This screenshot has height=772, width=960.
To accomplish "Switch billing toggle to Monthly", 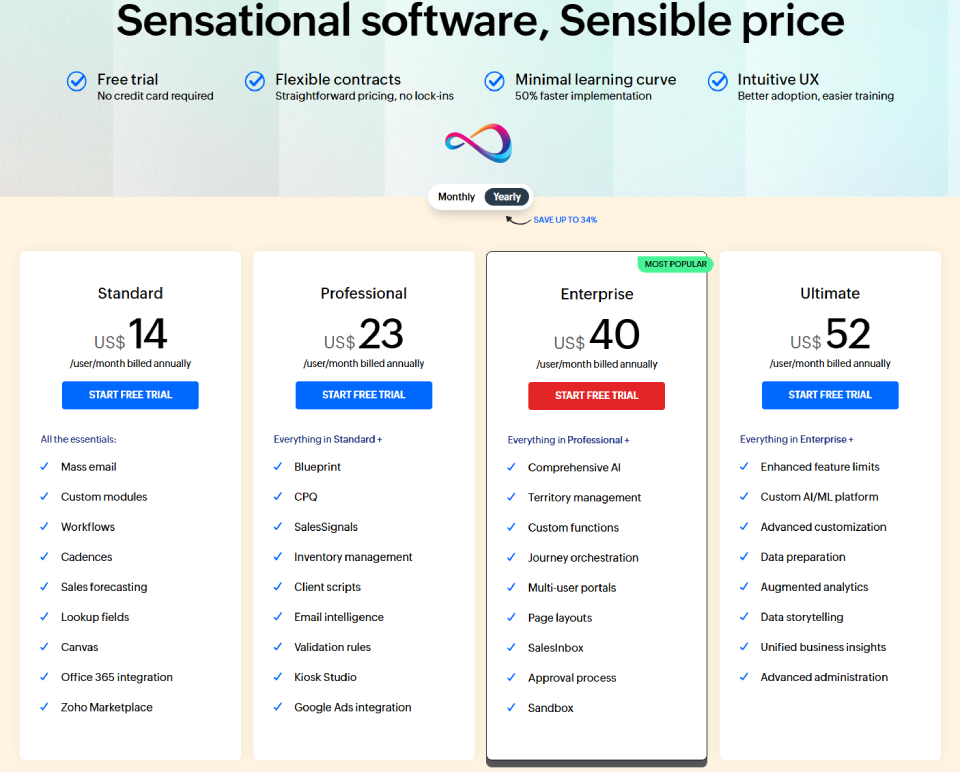I will coord(456,197).
